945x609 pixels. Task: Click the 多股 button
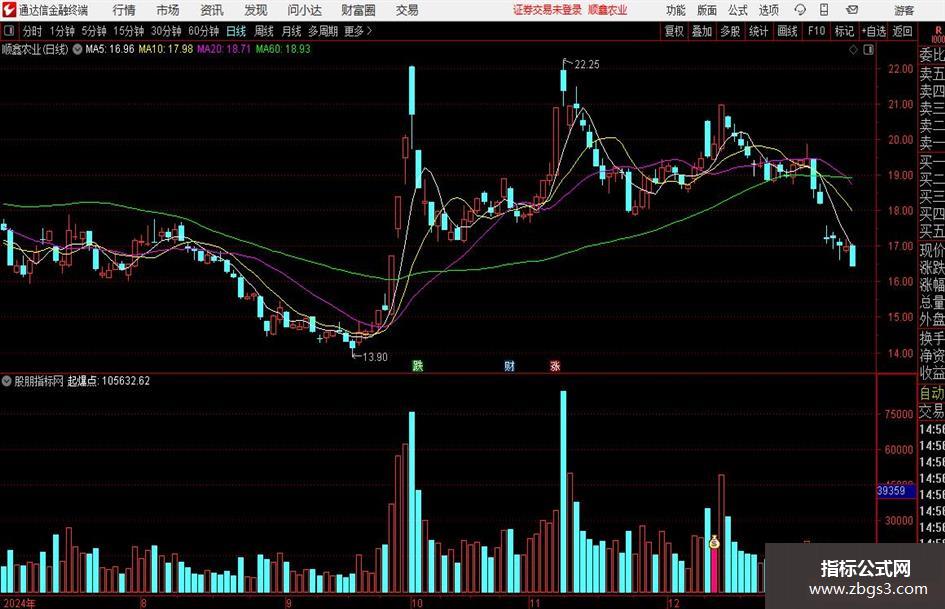click(730, 31)
